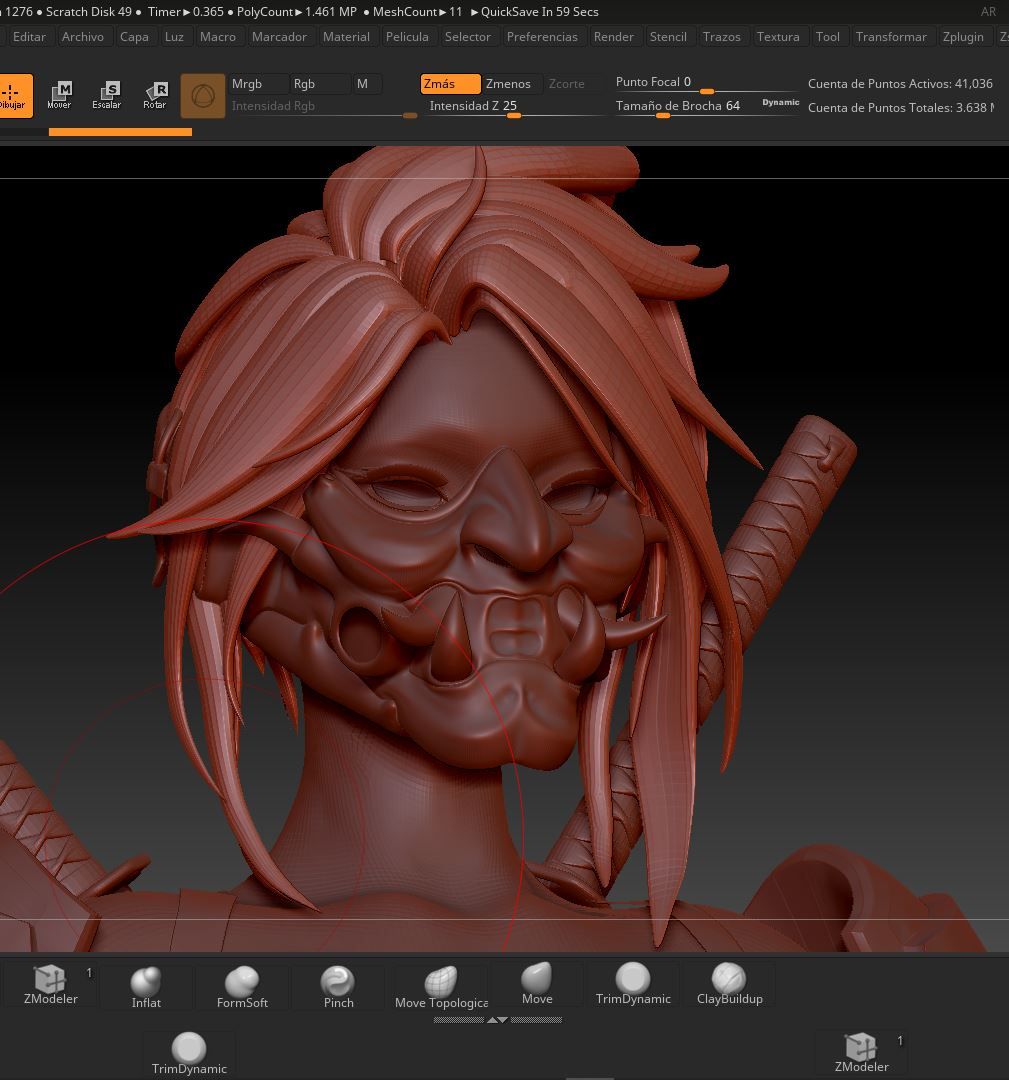Open the Pelicula menu
The image size is (1009, 1080).
click(x=407, y=37)
